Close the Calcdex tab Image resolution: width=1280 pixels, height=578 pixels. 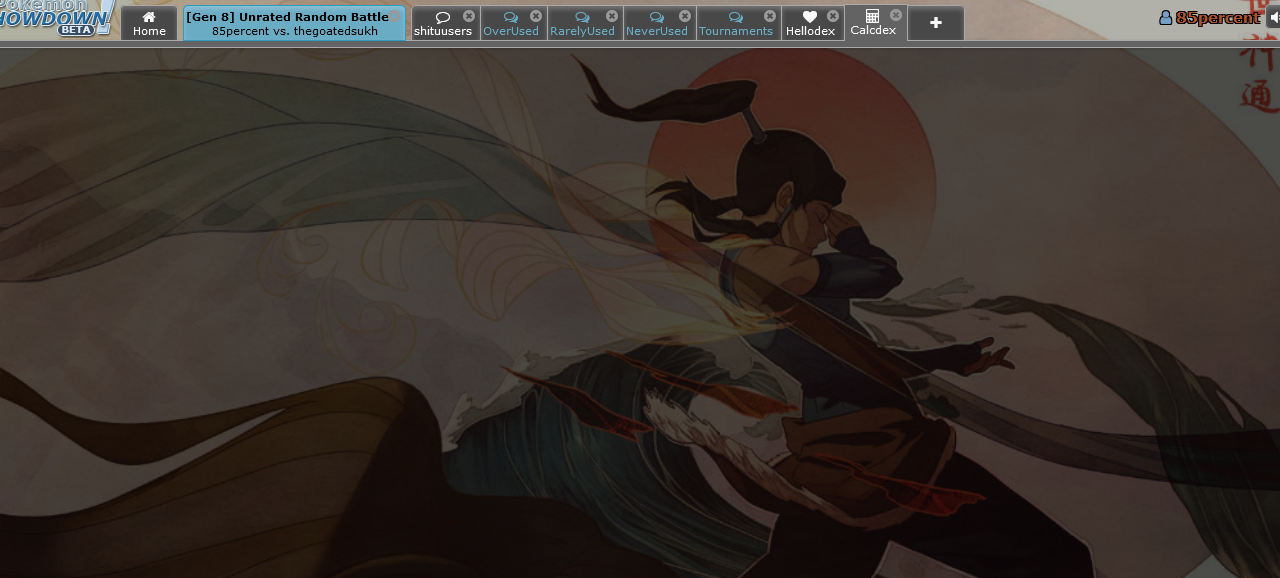[896, 15]
